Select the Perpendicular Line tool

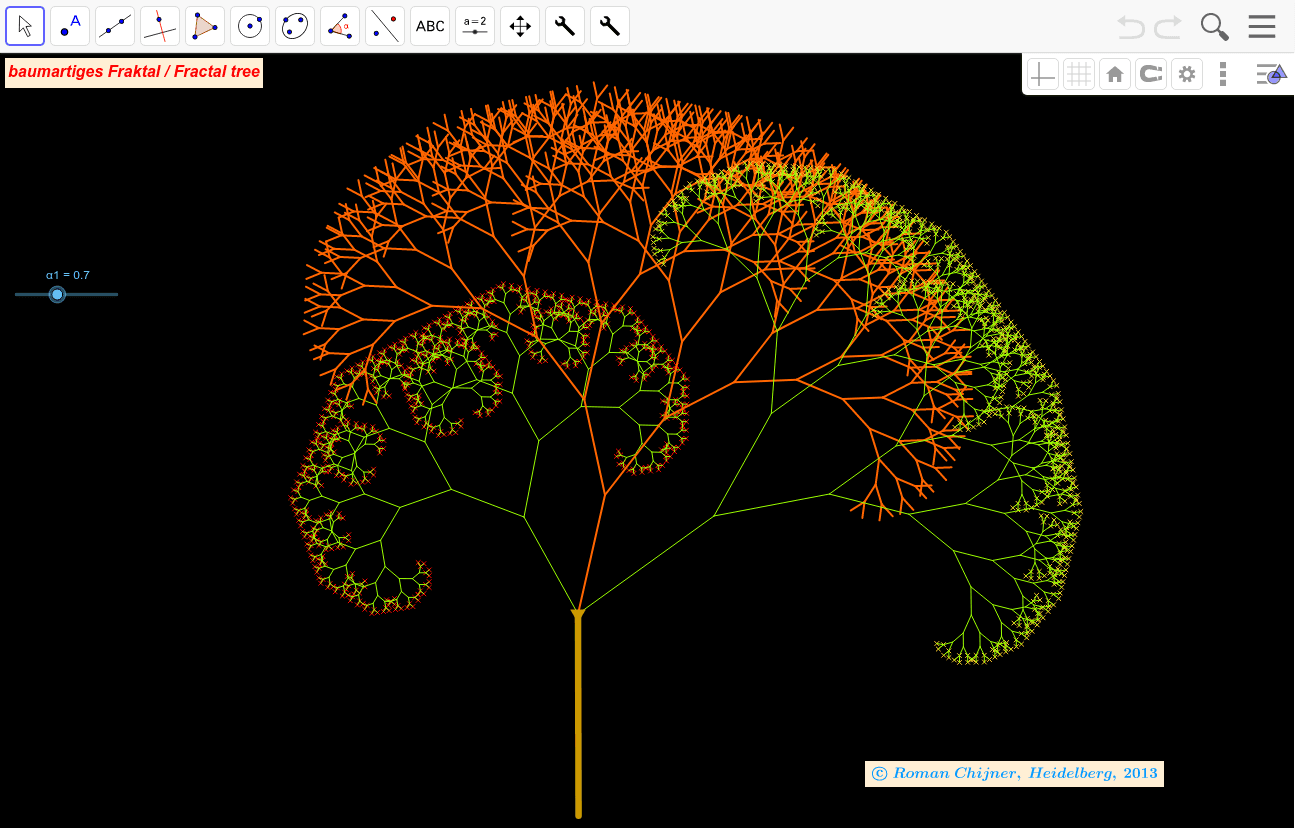tap(160, 26)
